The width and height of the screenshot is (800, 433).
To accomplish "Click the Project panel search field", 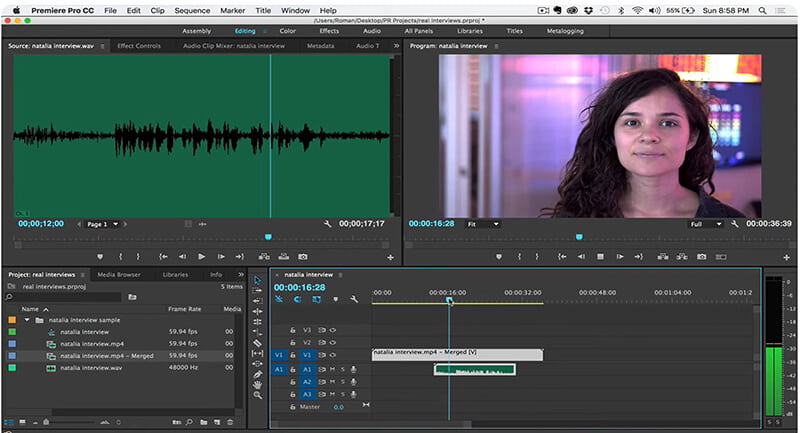I will pos(65,297).
